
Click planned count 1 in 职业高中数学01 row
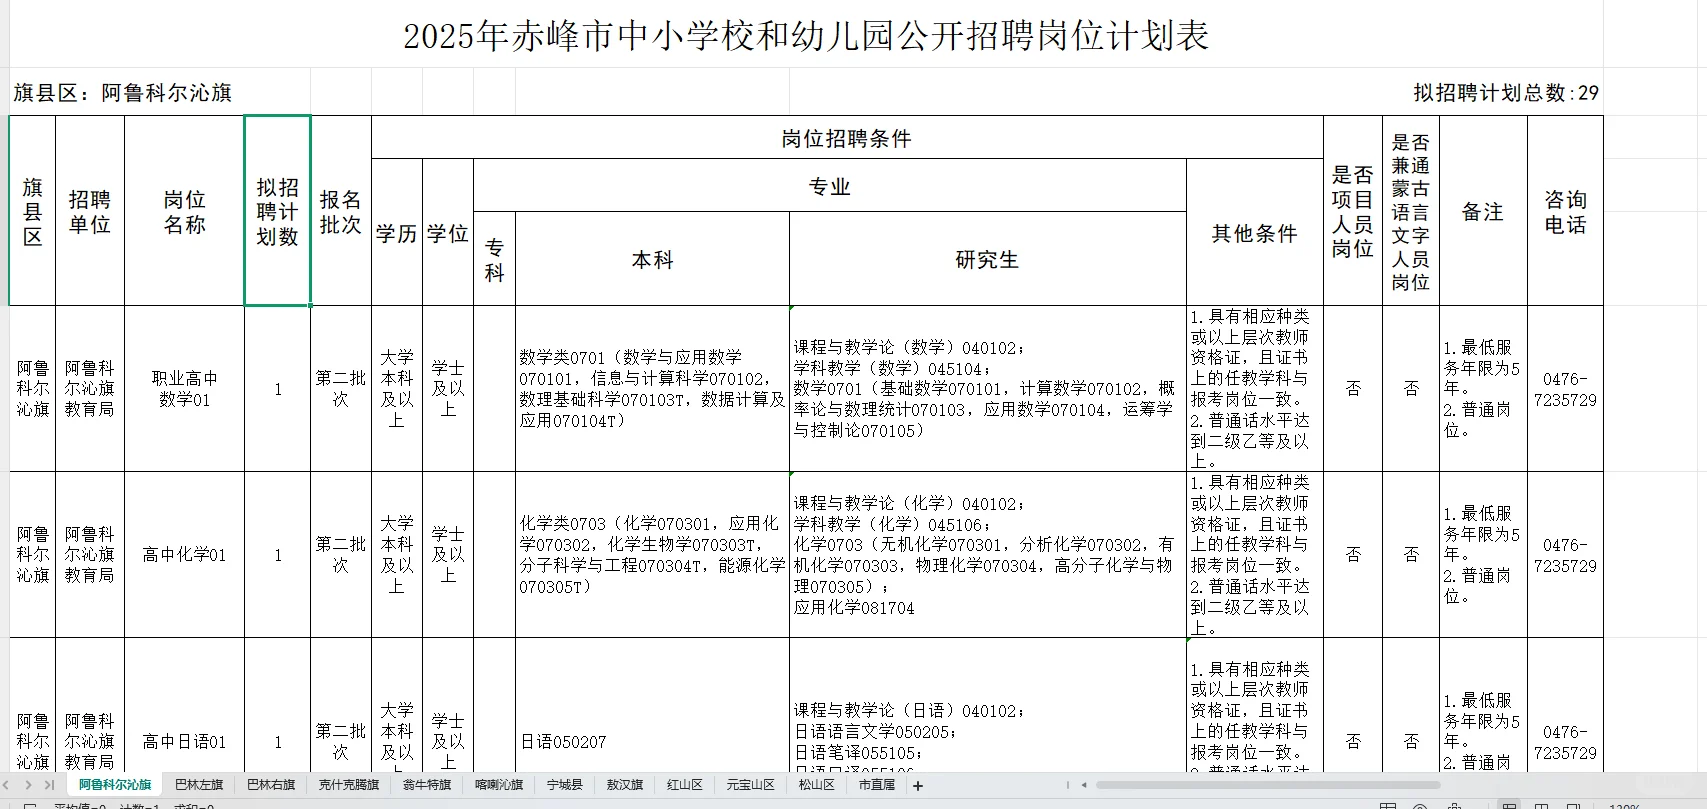point(278,389)
